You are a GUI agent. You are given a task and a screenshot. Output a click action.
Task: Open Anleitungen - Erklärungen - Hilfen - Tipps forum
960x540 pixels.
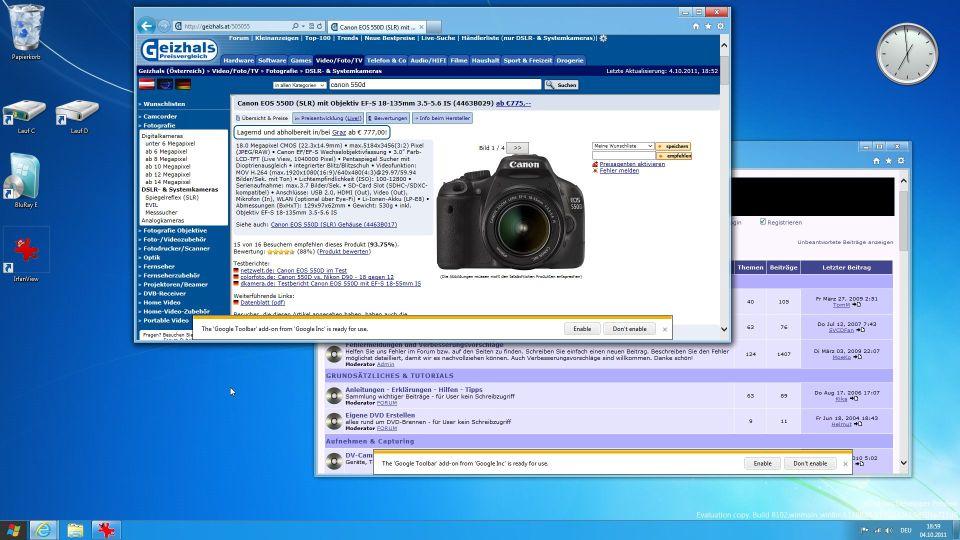tap(414, 389)
